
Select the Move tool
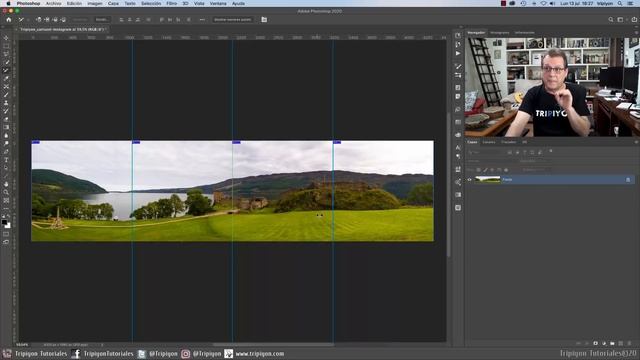(6, 38)
